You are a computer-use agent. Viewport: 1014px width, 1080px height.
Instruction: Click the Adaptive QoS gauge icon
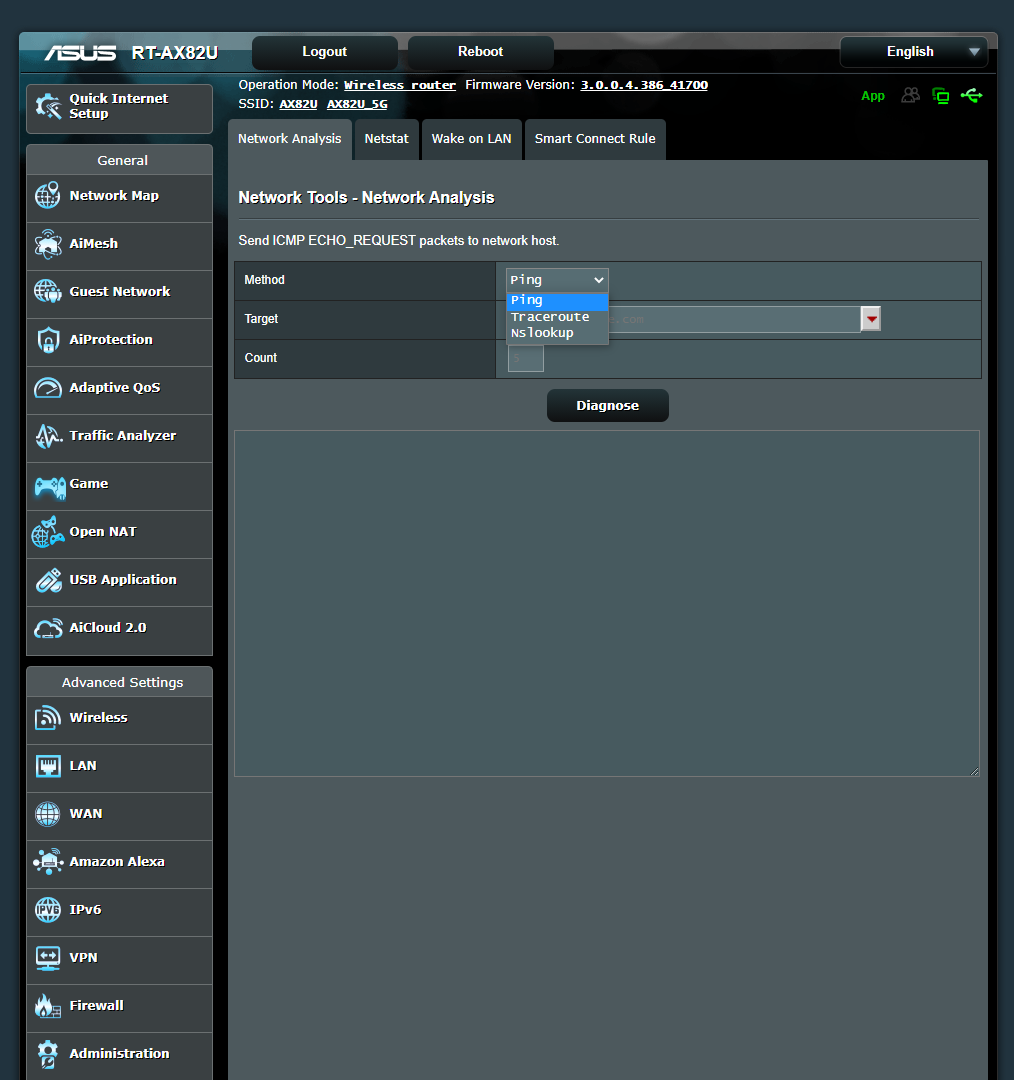pos(48,388)
